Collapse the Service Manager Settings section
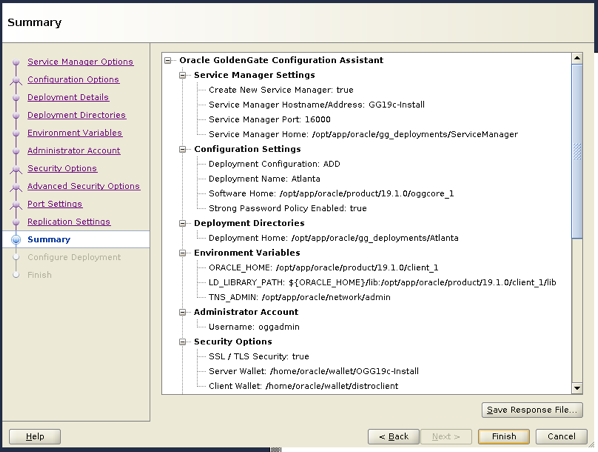Screen dimensions: 598x452 point(183,75)
